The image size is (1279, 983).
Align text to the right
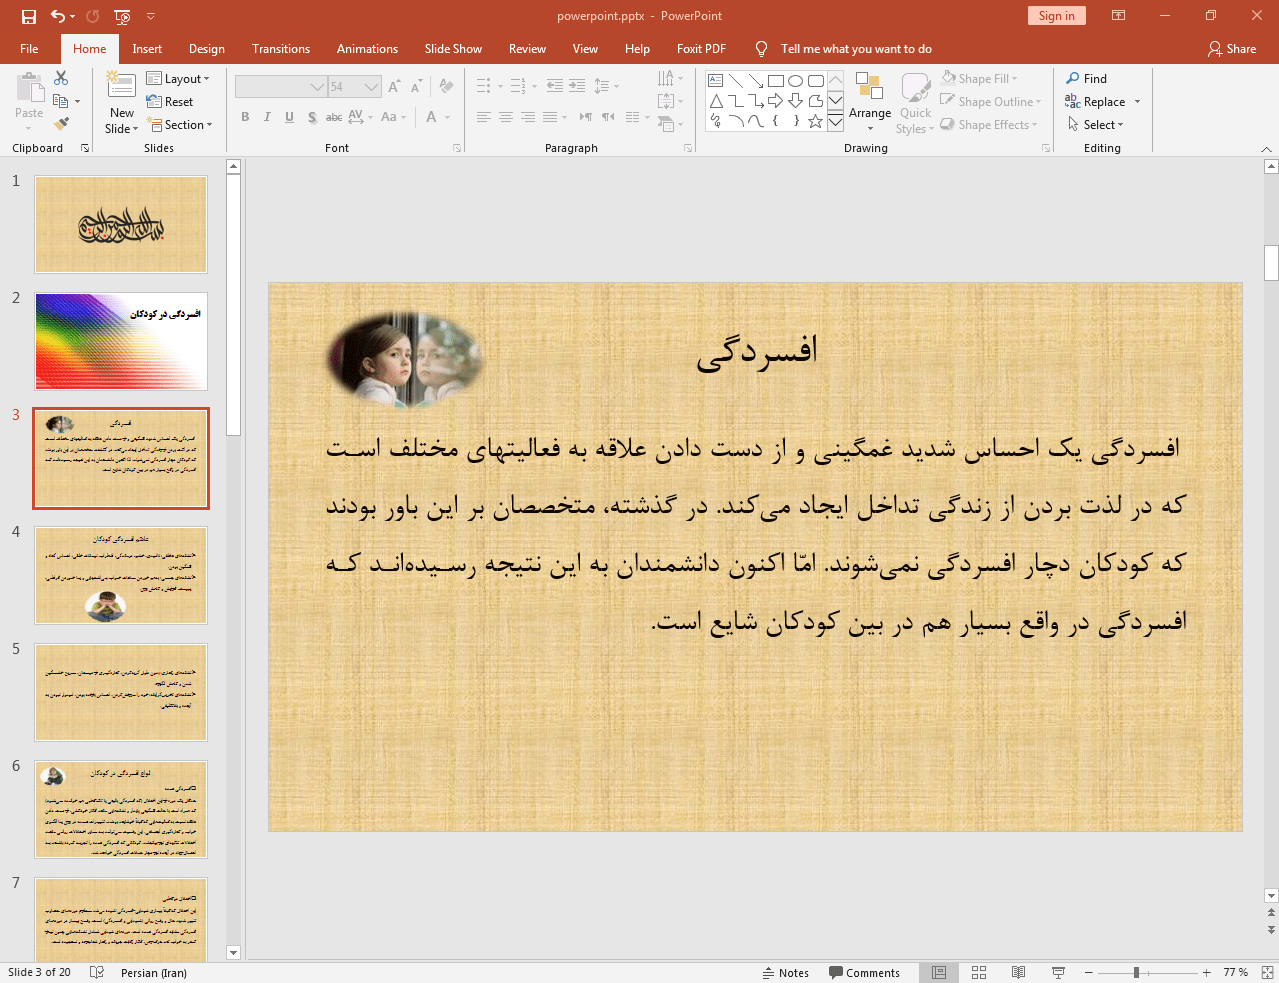(x=528, y=117)
